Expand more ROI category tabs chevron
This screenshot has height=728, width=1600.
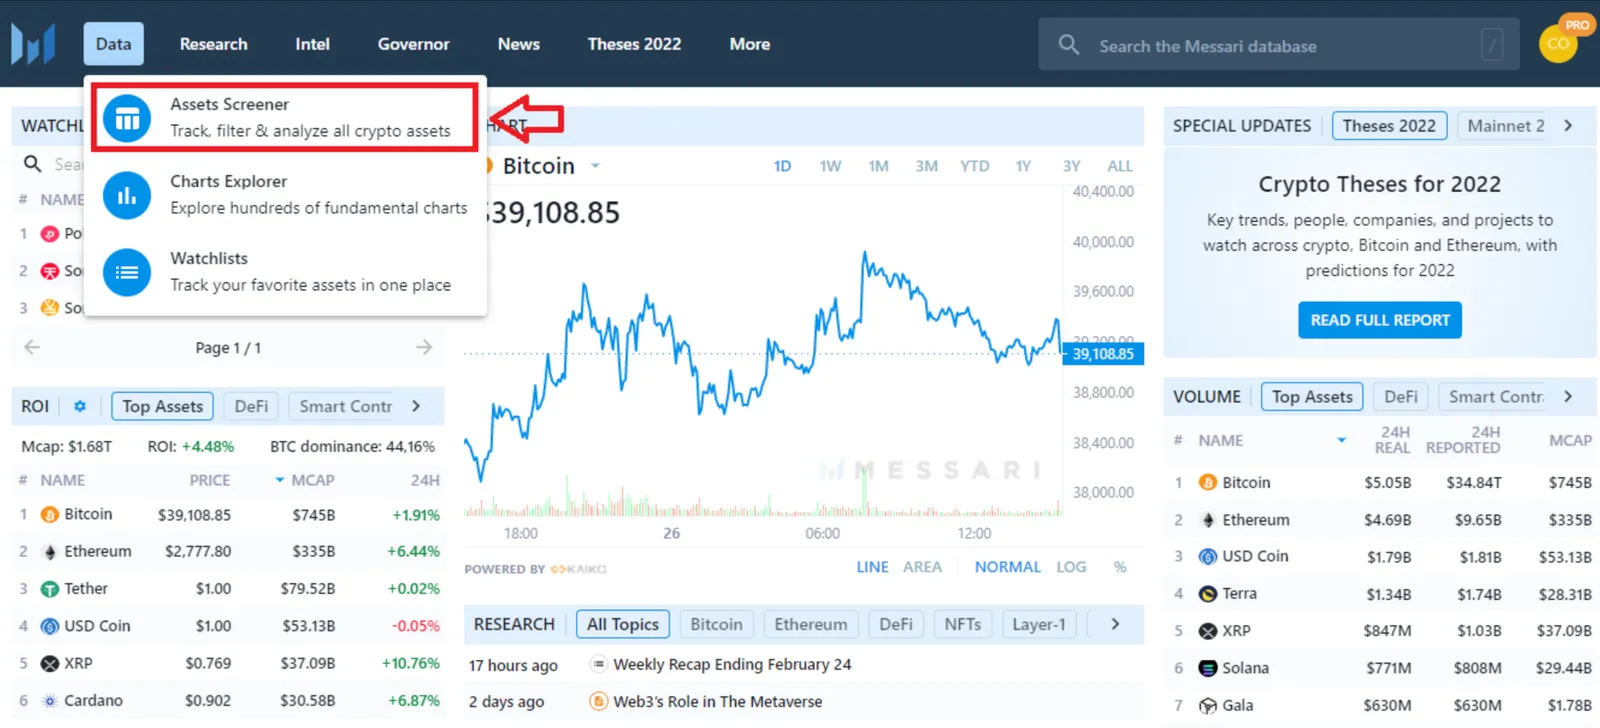point(416,406)
